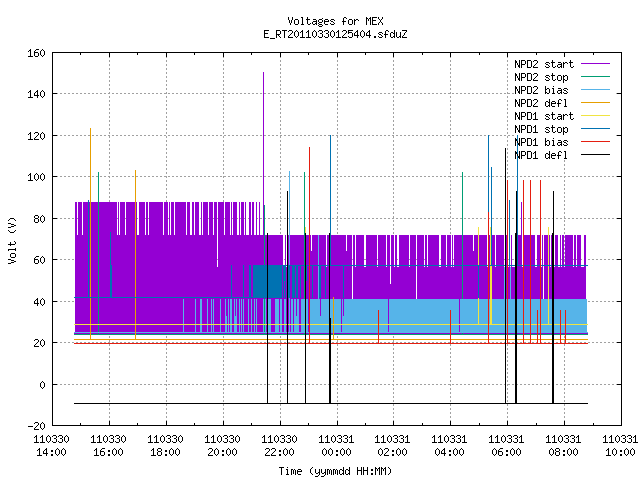
Task: Click the Time (yymmdd HH:MM) axis label
Action: (336, 471)
